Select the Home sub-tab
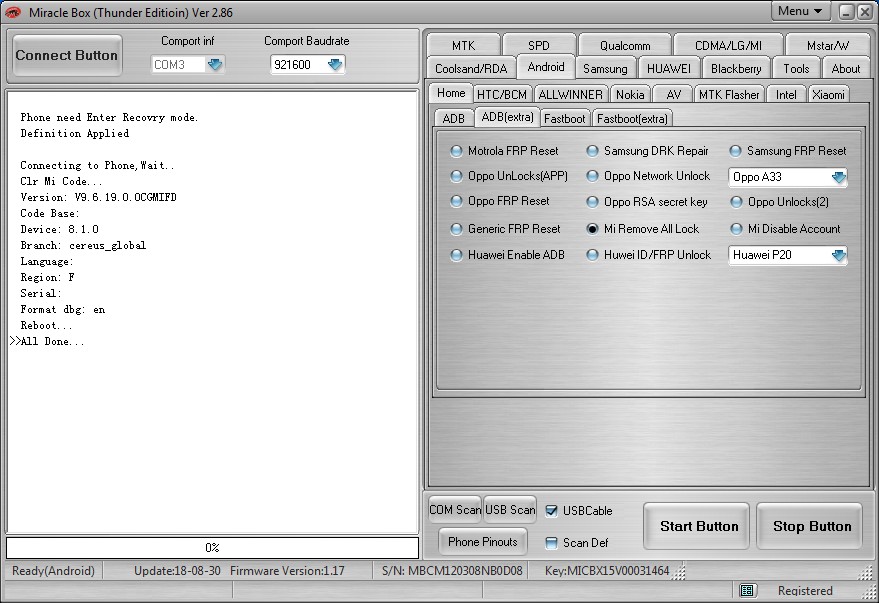 451,93
